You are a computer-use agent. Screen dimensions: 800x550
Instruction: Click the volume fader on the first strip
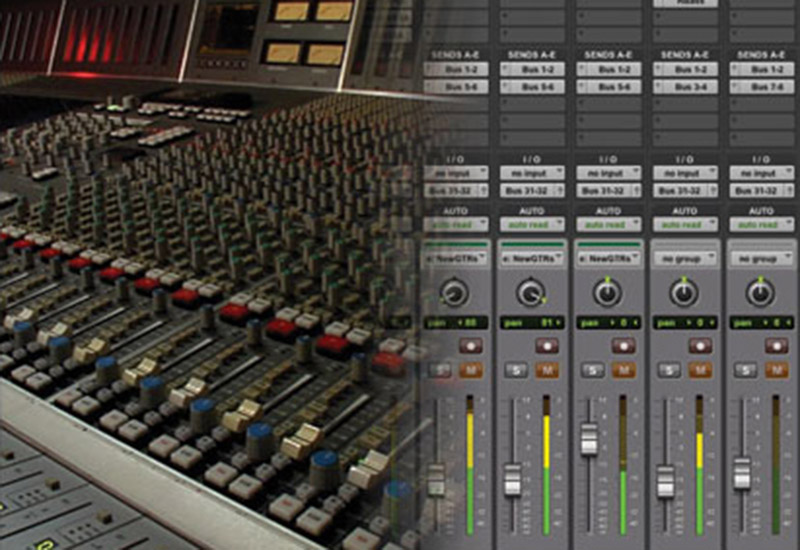click(x=436, y=480)
